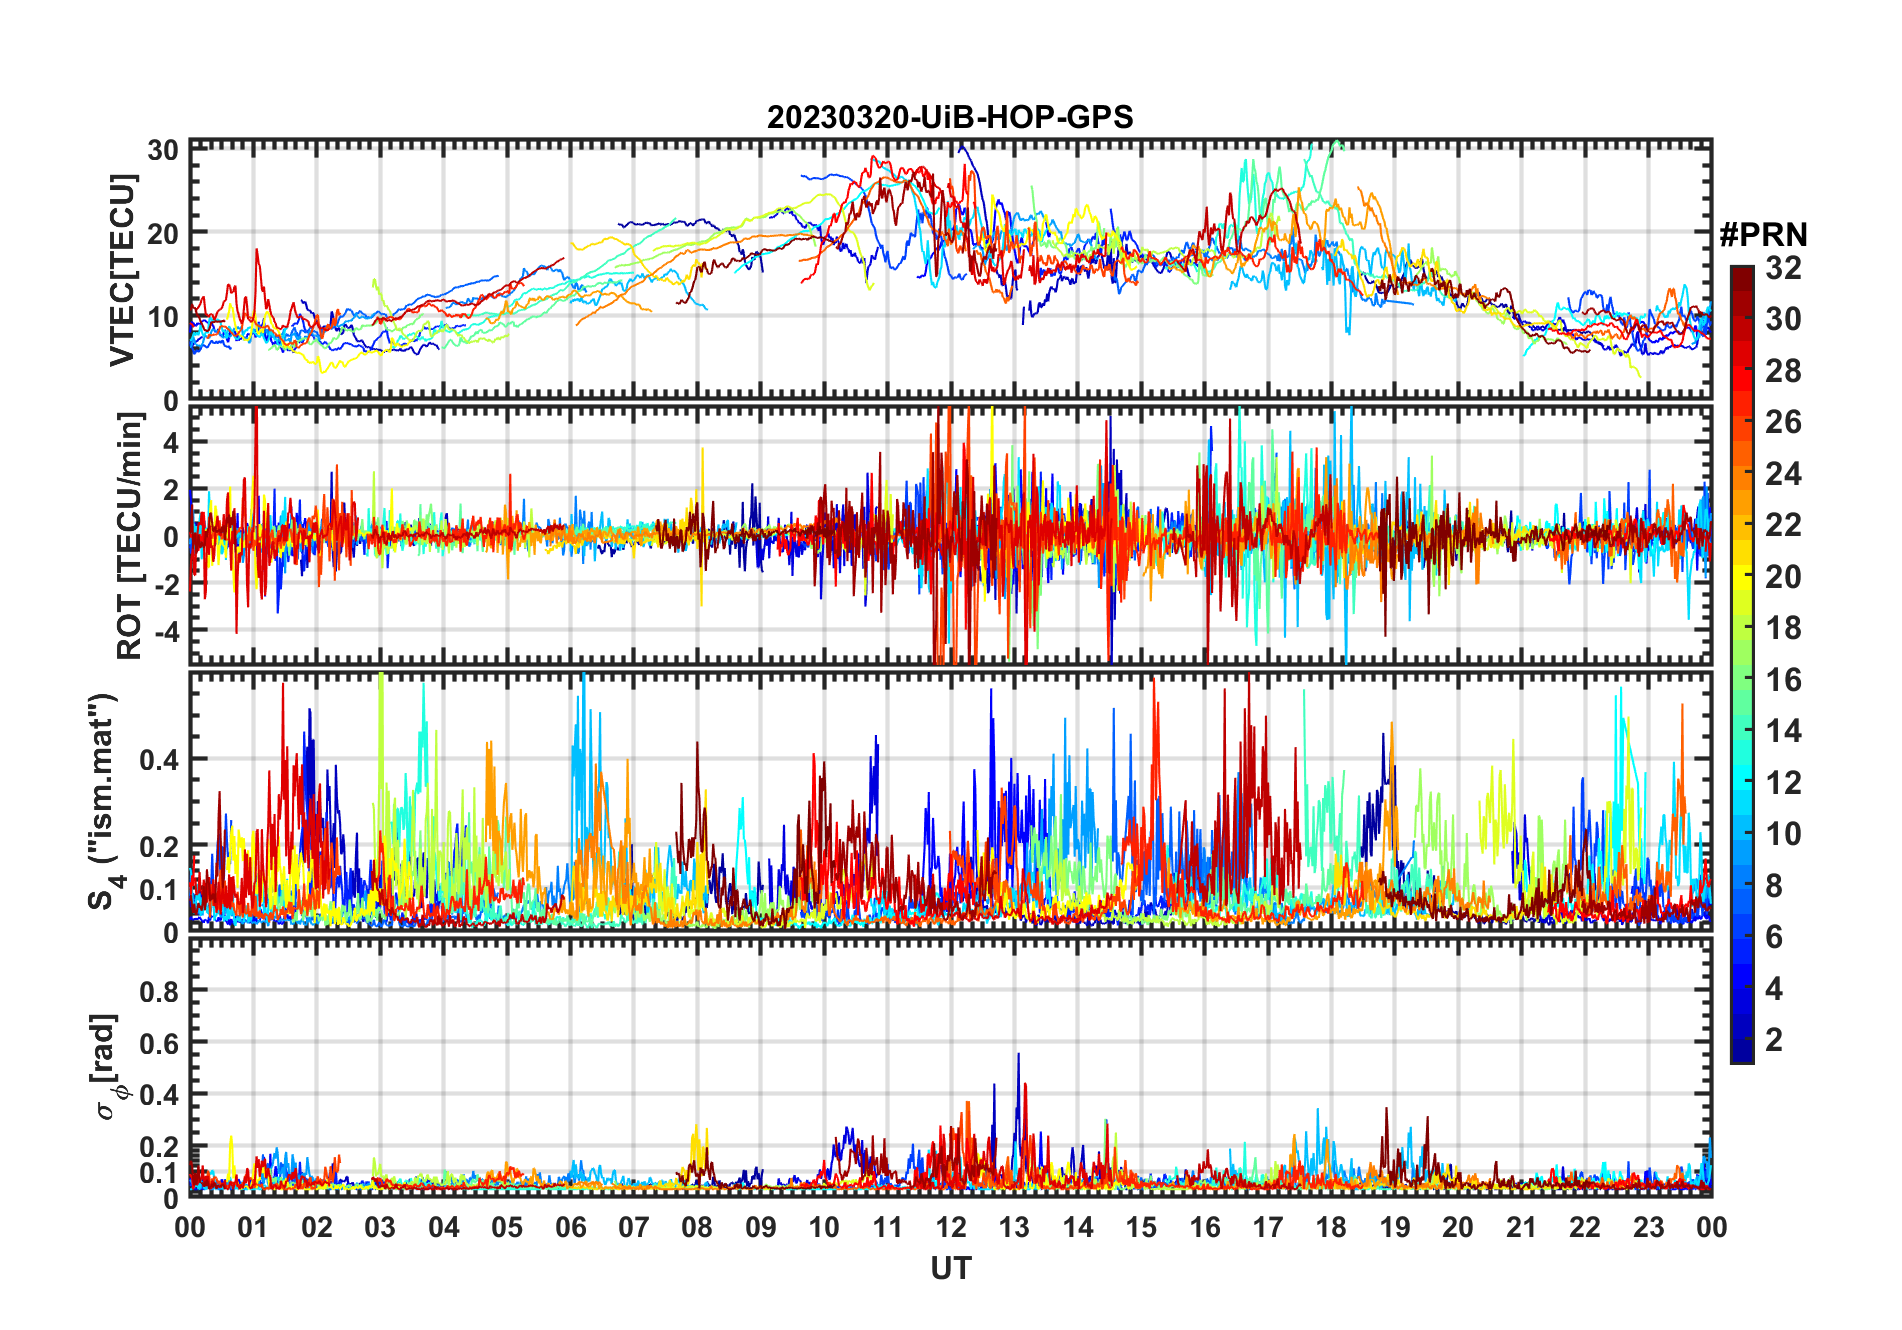Select the "ROT [TECU/min]" y-axis label
Screen dimensions: 1902x1330
click(129, 535)
